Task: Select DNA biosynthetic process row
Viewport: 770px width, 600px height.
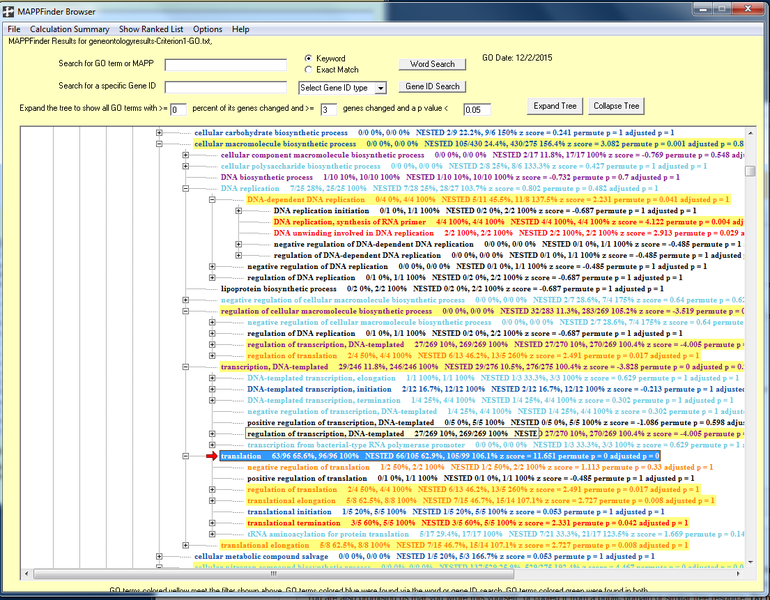Action: (x=450, y=177)
